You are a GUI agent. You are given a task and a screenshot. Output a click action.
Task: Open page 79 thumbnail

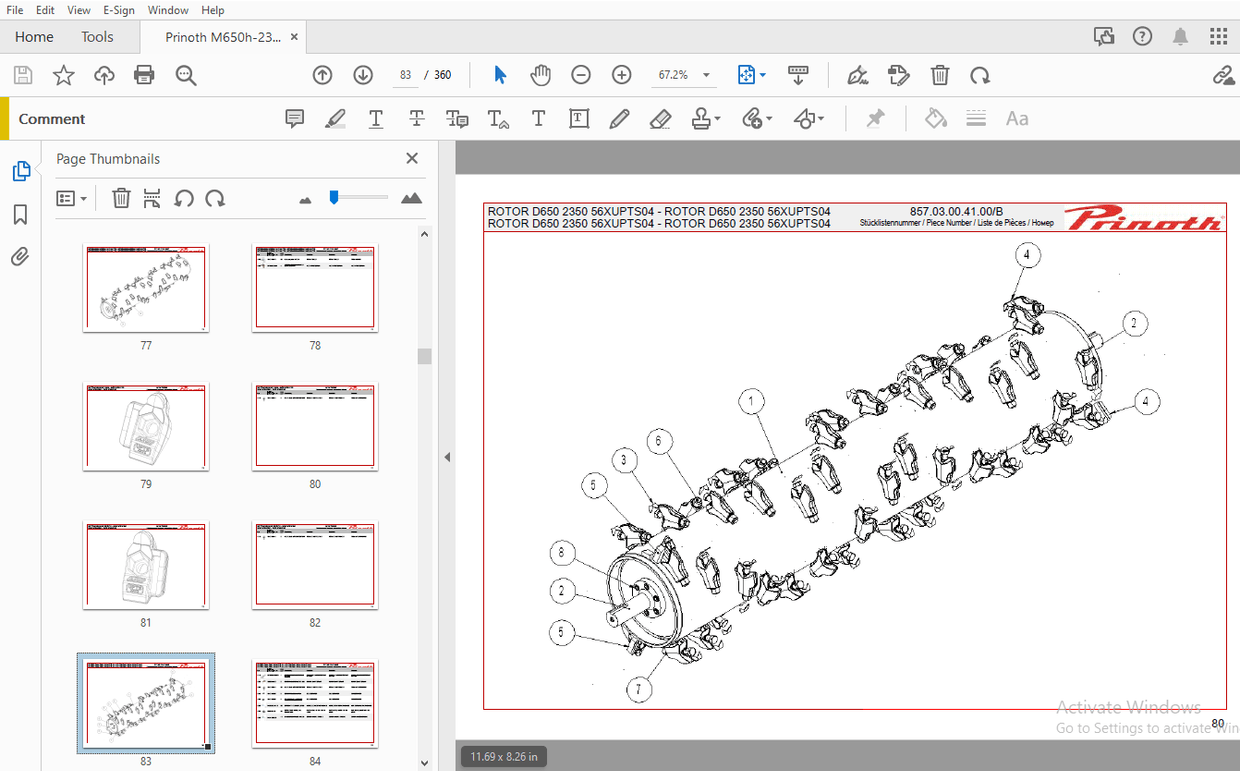(146, 427)
